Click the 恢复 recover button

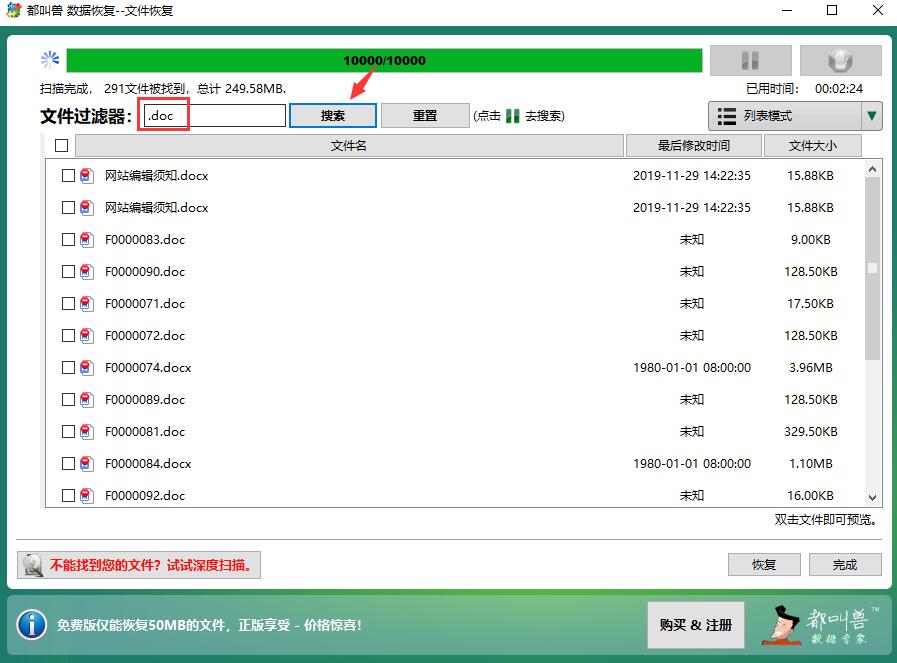pyautogui.click(x=764, y=565)
